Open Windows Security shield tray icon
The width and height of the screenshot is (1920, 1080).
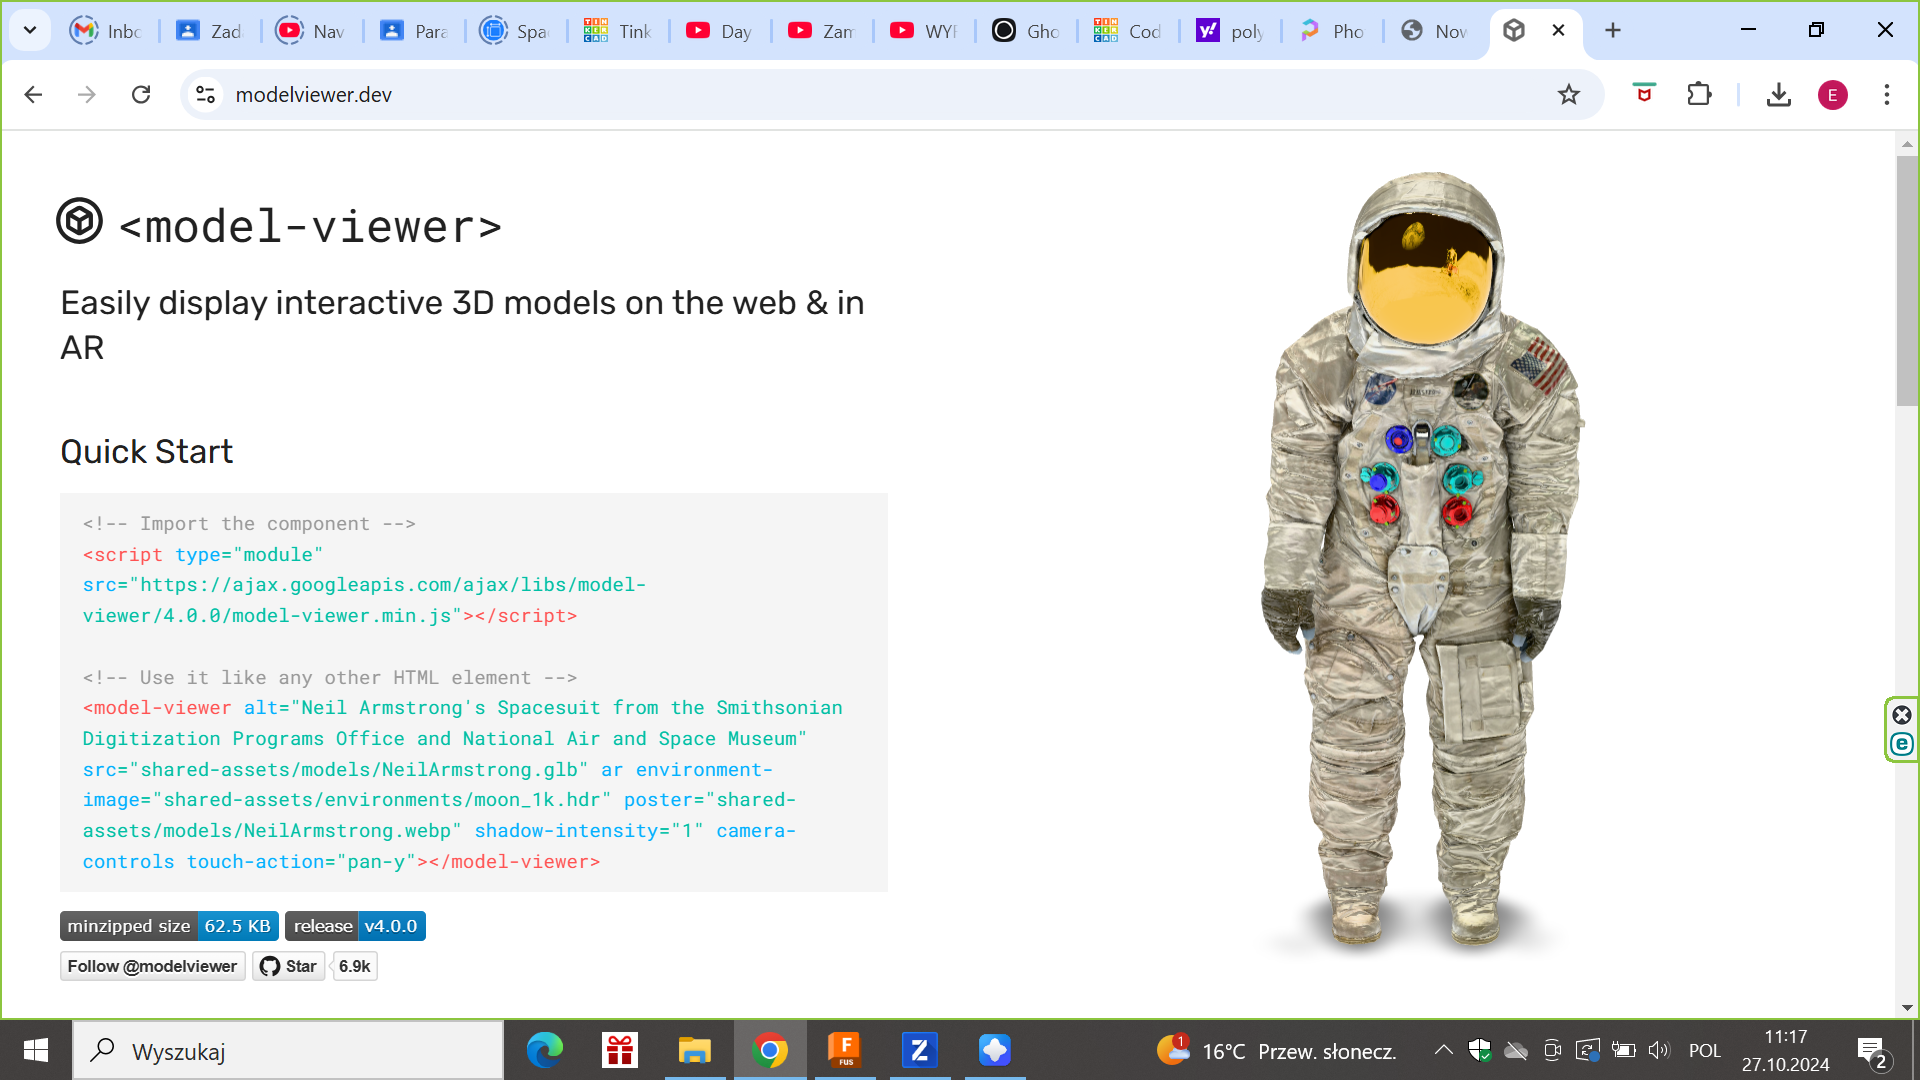tap(1480, 1050)
